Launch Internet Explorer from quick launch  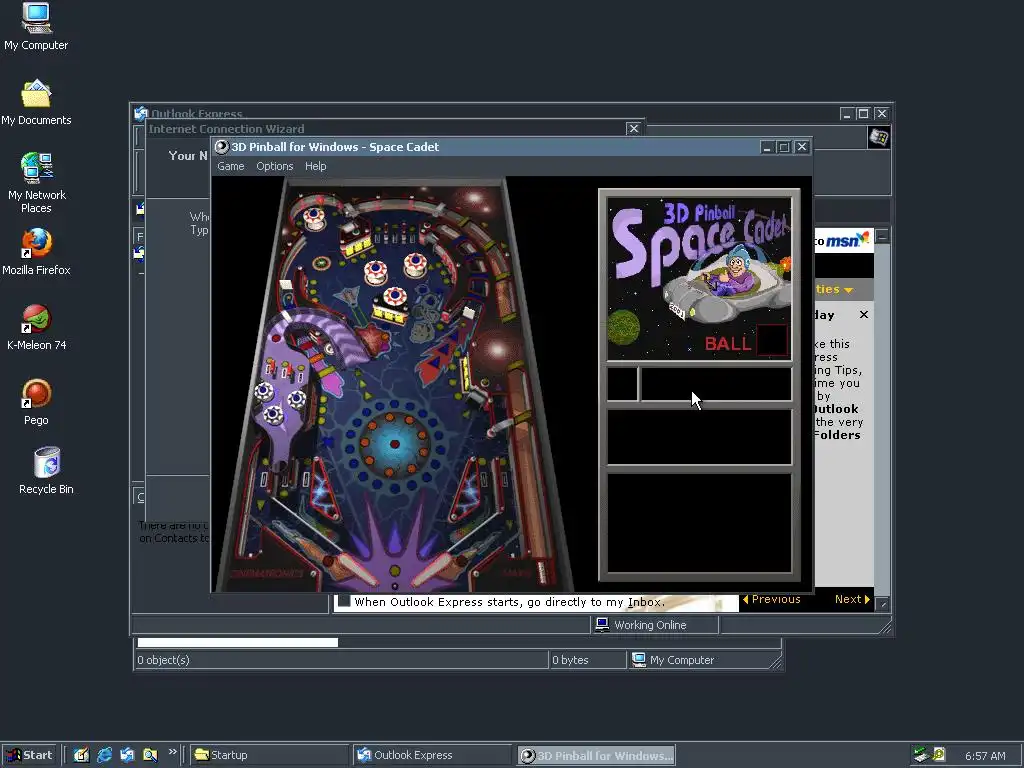(x=104, y=755)
